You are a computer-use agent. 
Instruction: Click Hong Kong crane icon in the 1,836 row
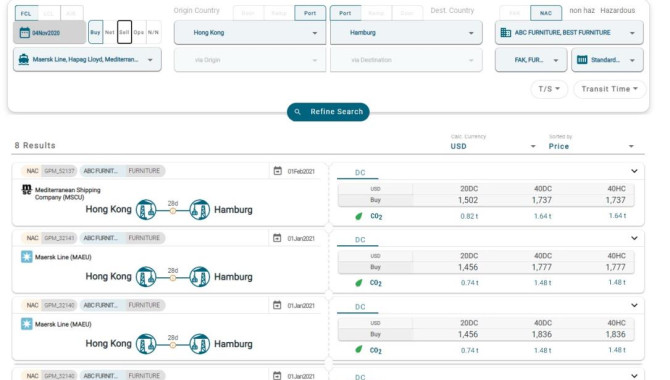[x=146, y=344]
